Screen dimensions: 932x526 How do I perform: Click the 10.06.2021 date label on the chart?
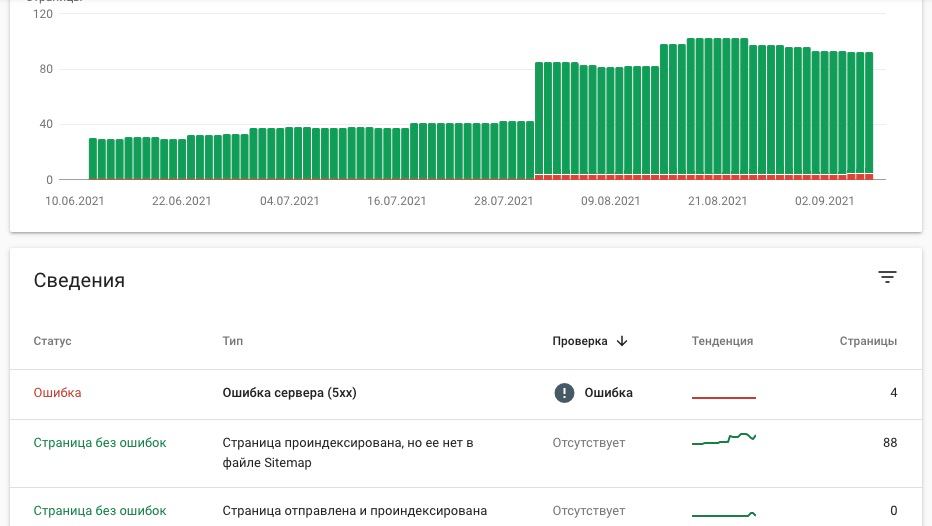(x=75, y=201)
